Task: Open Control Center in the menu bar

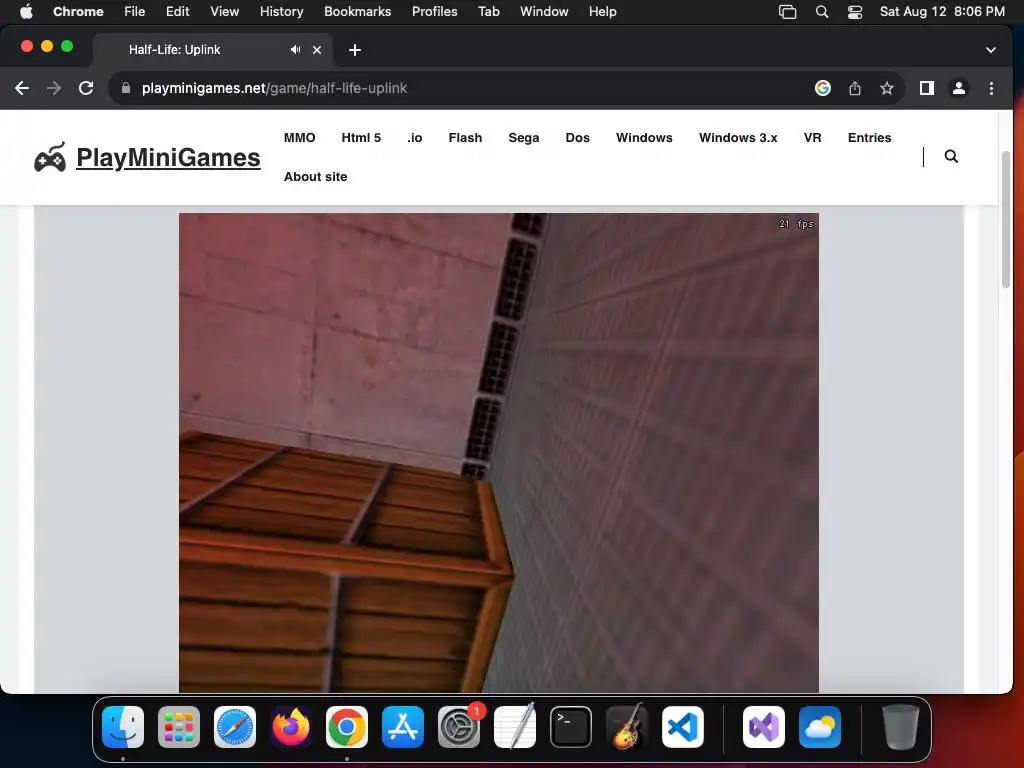Action: click(x=855, y=12)
